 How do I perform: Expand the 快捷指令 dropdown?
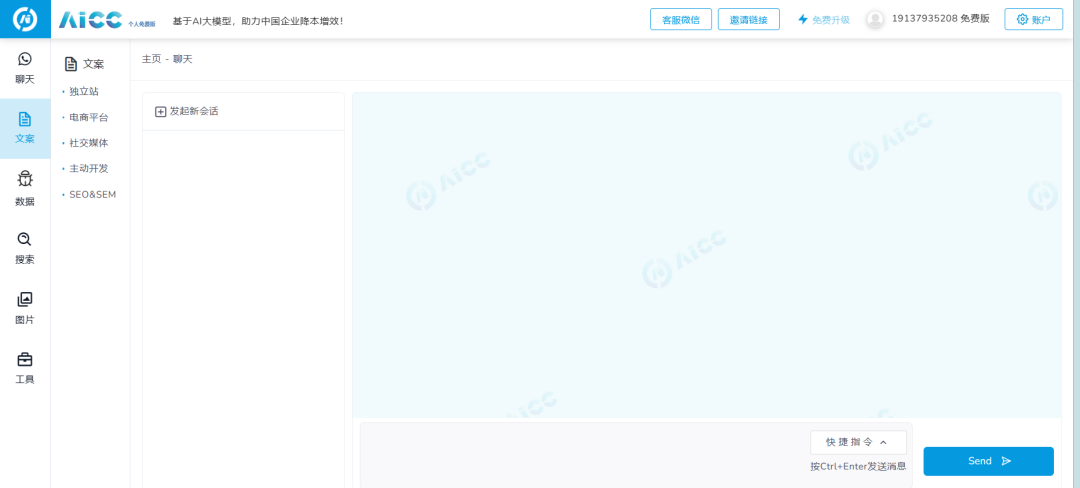point(858,443)
